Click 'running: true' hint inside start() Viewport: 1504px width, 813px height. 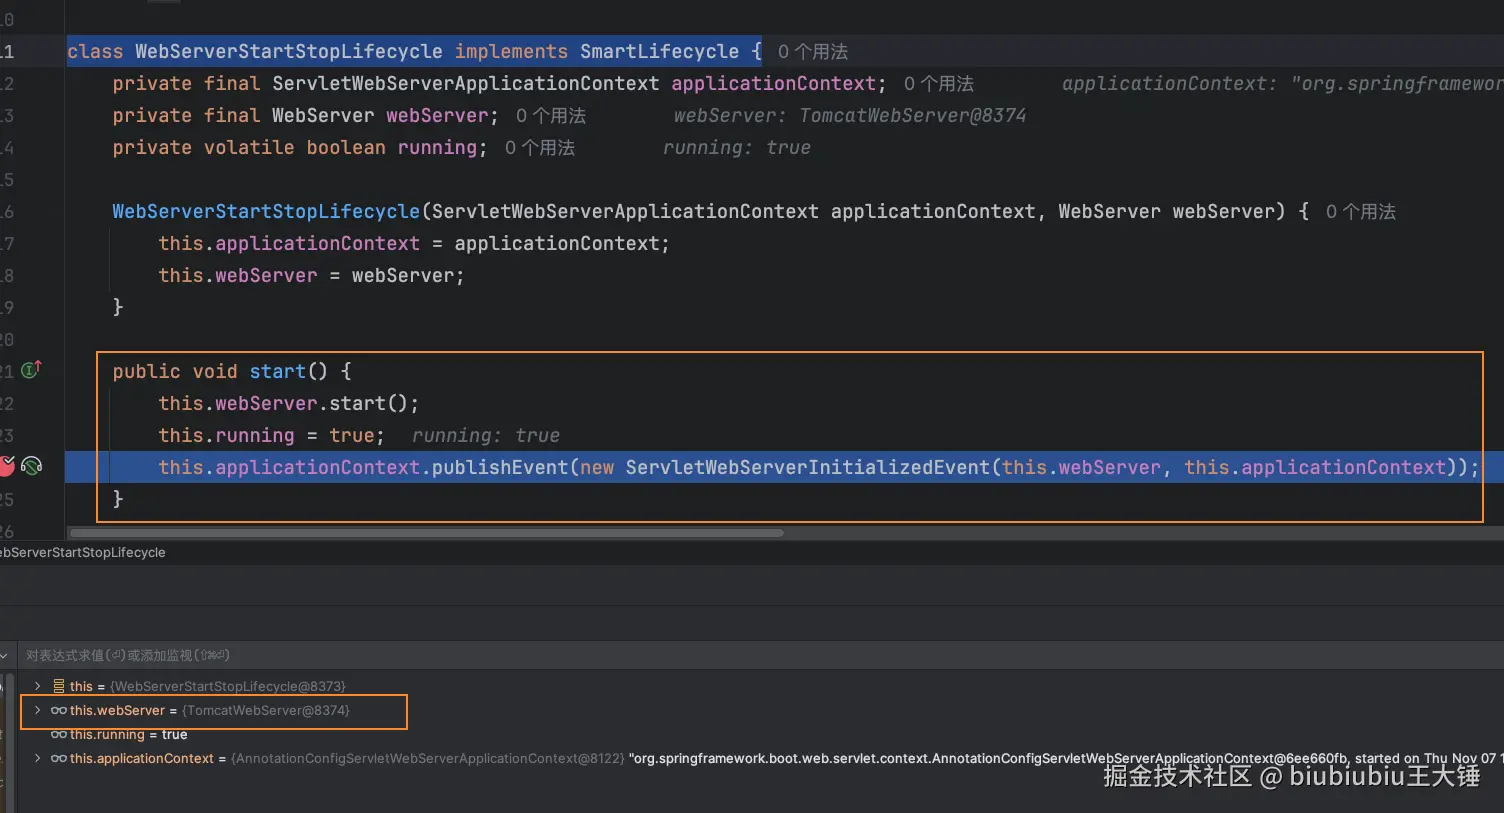coord(485,436)
